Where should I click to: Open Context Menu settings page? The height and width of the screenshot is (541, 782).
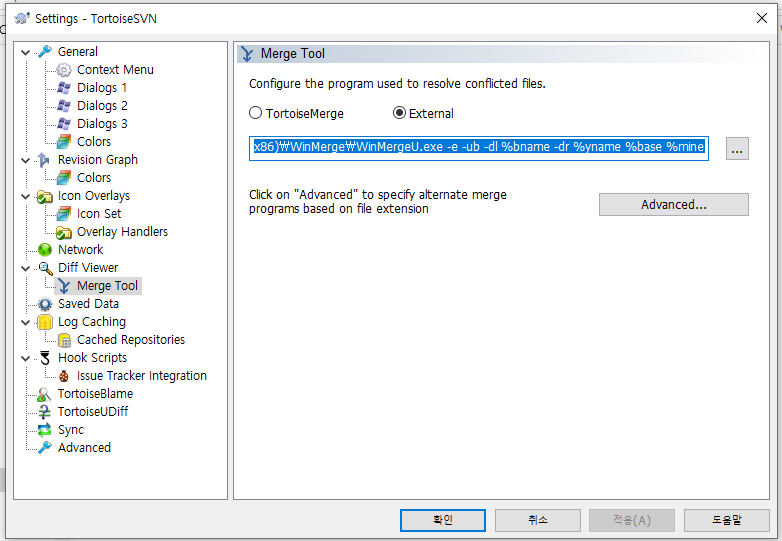115,70
